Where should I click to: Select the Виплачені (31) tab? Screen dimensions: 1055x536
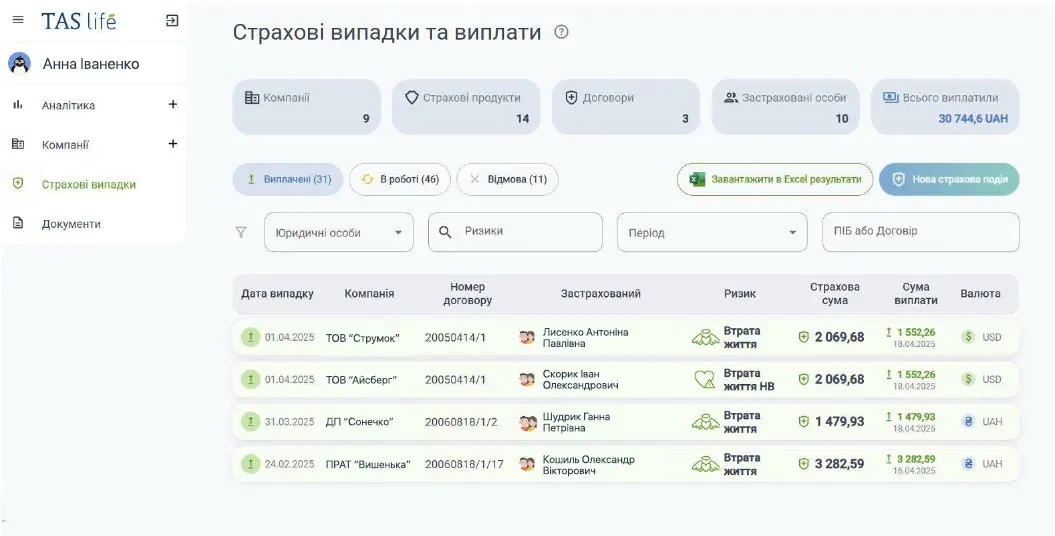[x=288, y=180]
